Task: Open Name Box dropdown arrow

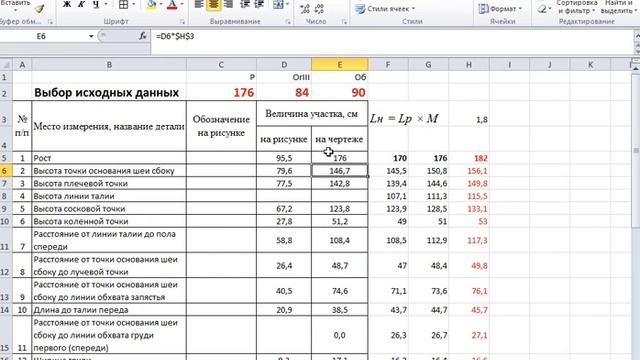Action: [91, 36]
